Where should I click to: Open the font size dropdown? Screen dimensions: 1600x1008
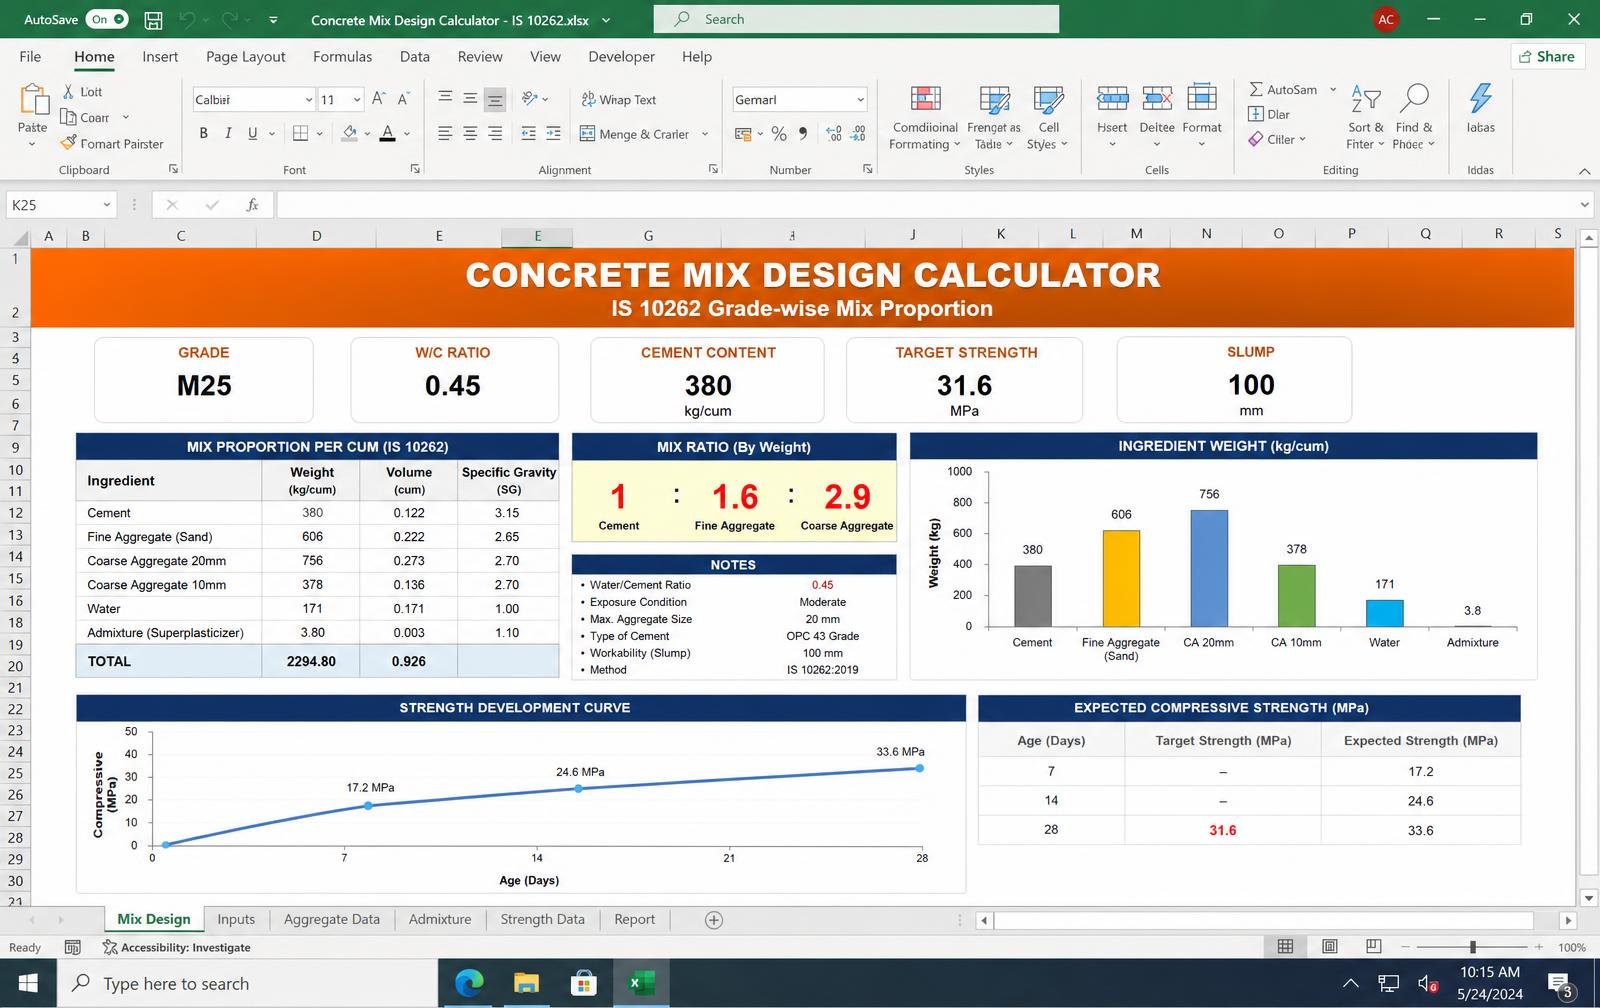356,100
